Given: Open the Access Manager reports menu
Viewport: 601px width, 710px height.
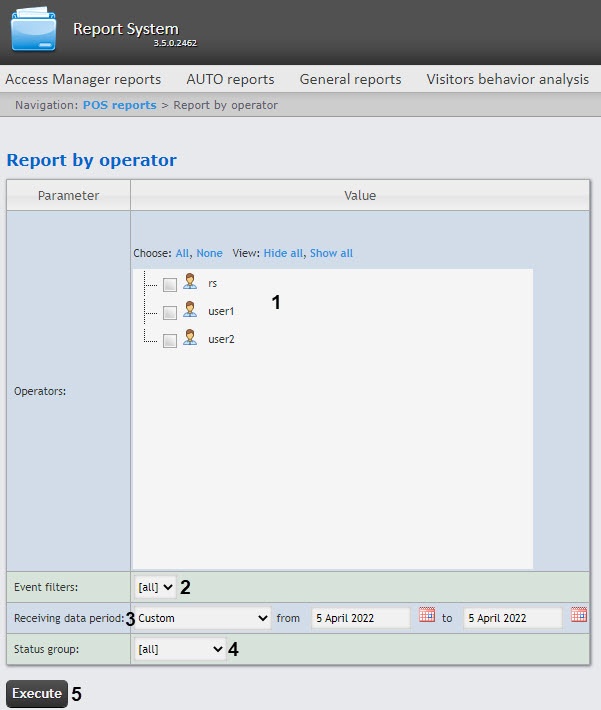Looking at the screenshot, I should pyautogui.click(x=83, y=79).
